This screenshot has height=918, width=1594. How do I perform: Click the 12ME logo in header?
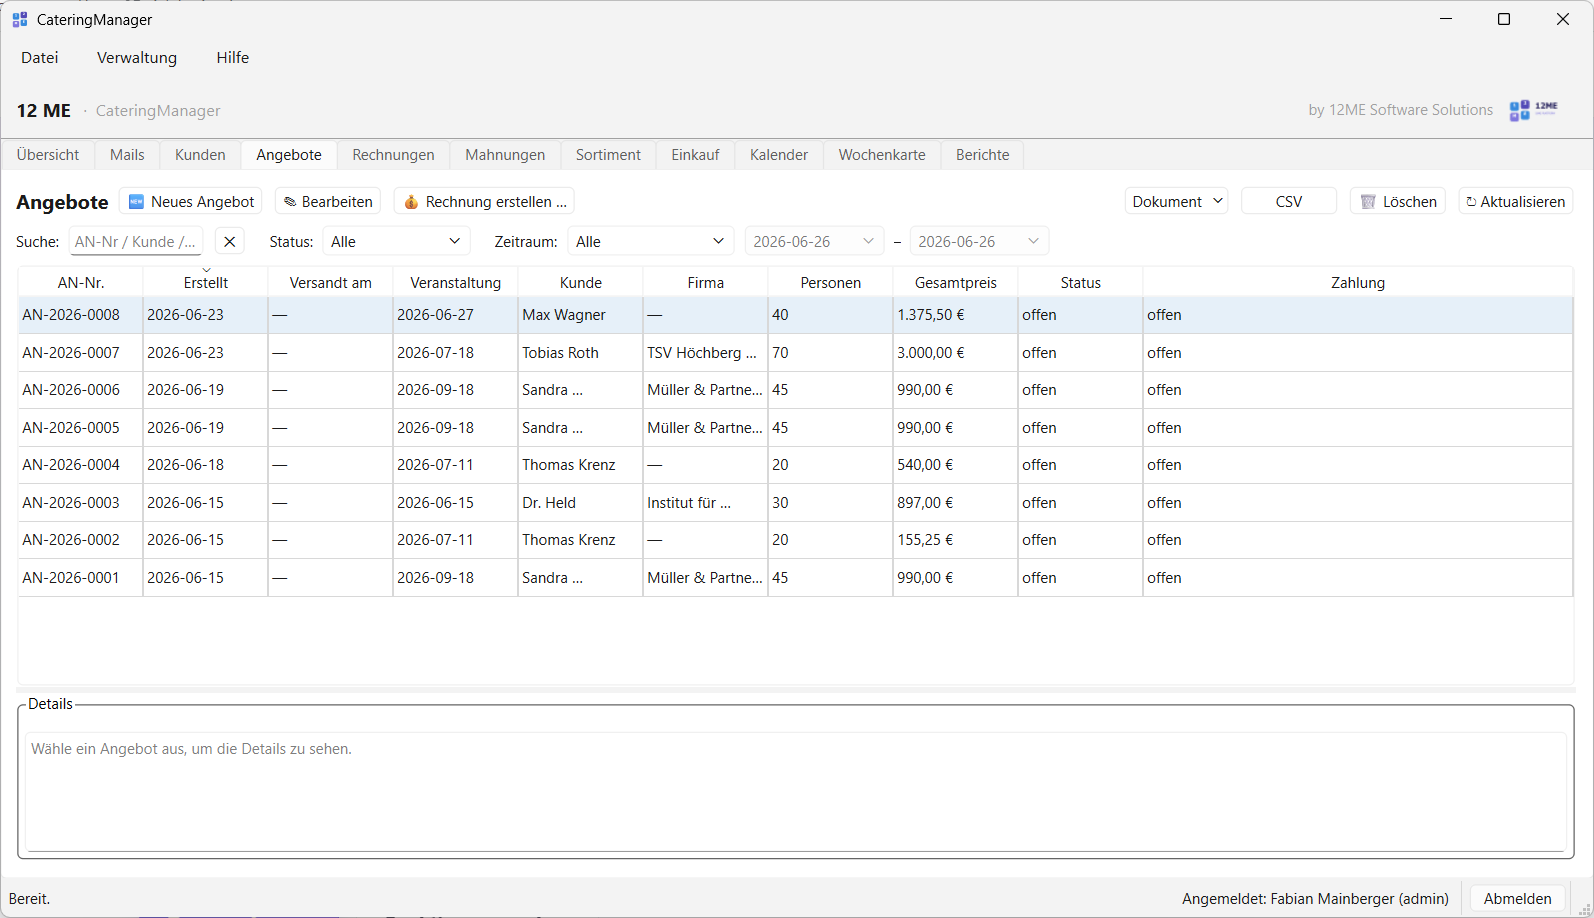tap(1533, 110)
